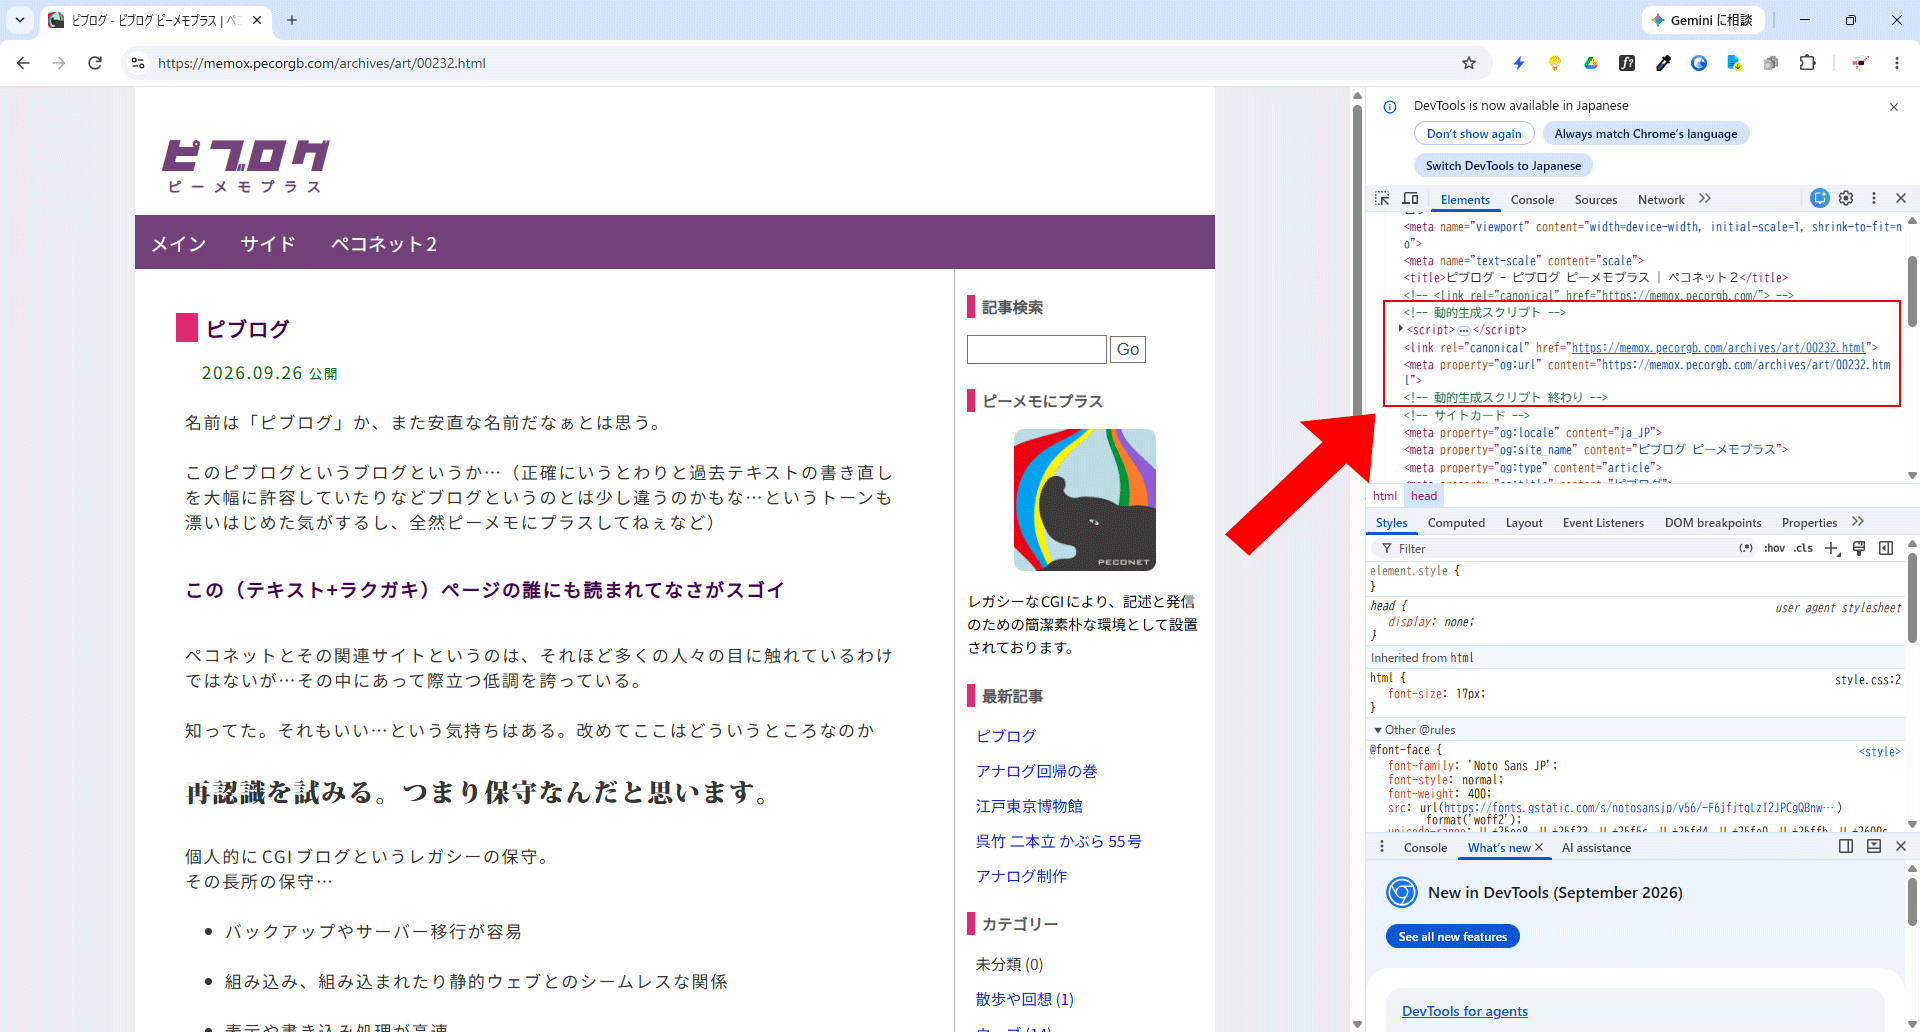The height and width of the screenshot is (1032, 1920).
Task: Click the yellow lightbulb extension icon
Action: coord(1555,63)
